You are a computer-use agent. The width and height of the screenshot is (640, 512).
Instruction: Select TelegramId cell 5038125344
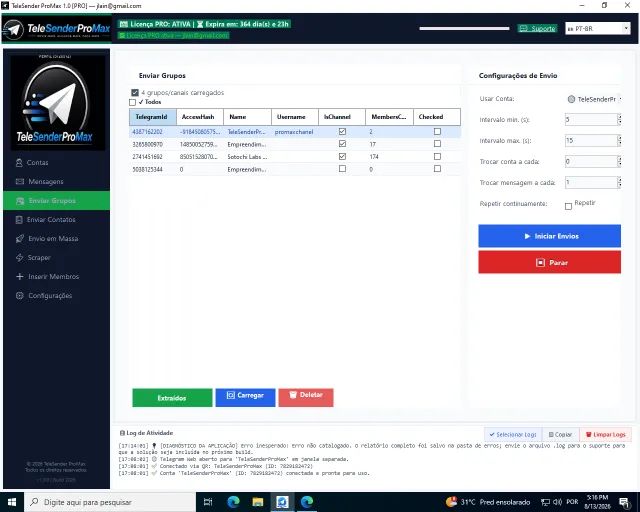tap(153, 169)
